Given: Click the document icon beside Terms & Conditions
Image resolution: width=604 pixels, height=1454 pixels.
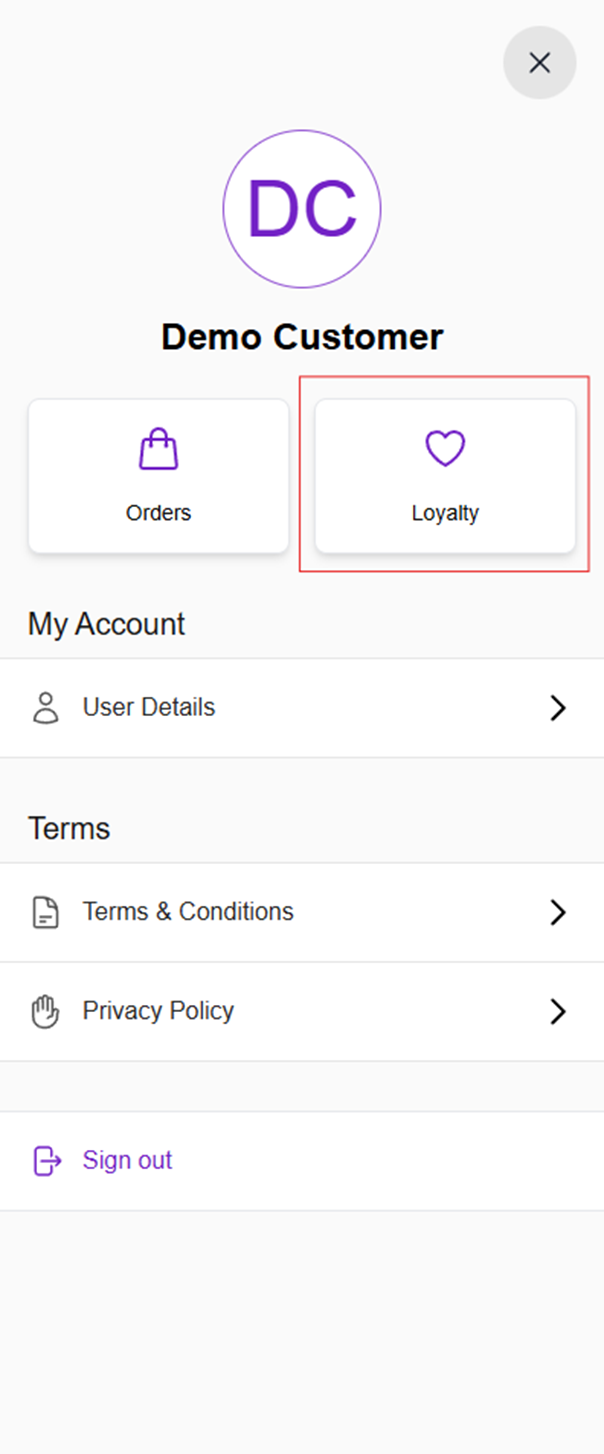Looking at the screenshot, I should tap(46, 912).
